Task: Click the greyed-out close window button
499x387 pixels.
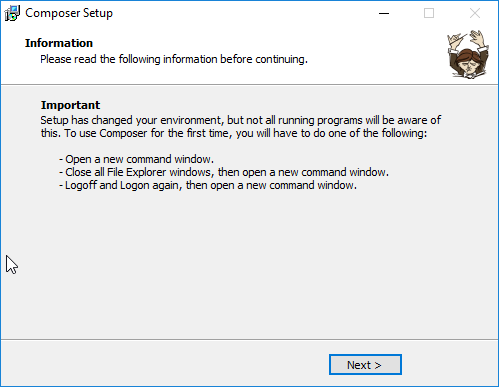Action: click(x=475, y=13)
